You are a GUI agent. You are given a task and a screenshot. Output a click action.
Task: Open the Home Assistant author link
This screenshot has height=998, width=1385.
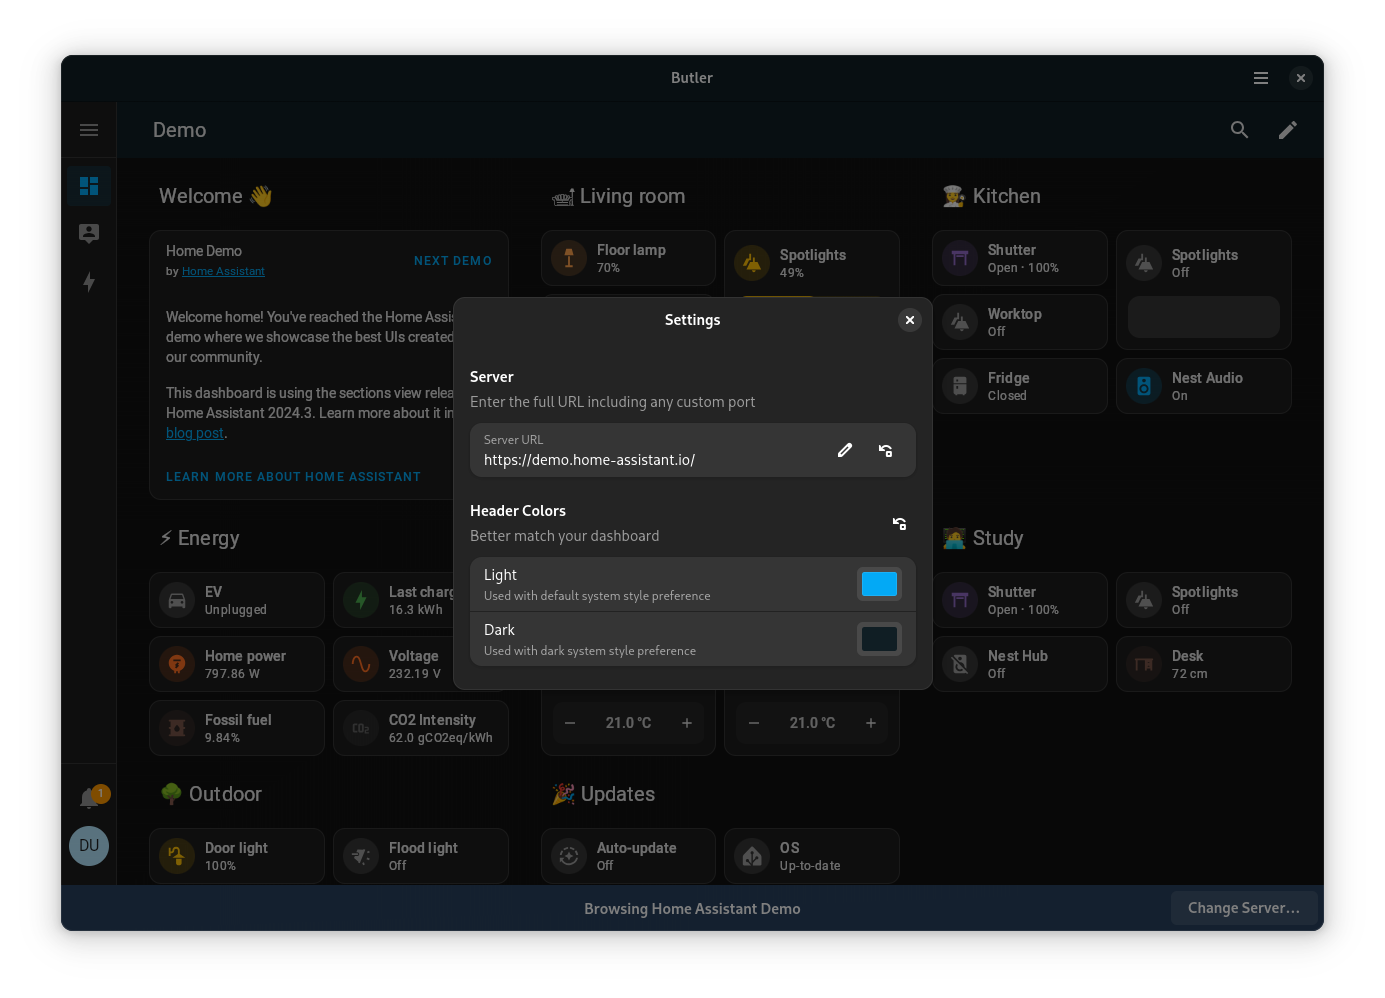(x=223, y=271)
